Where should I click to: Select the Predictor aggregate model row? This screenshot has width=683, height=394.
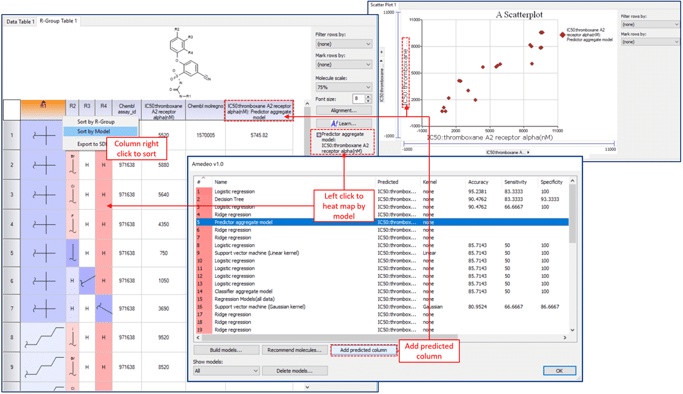coord(382,222)
